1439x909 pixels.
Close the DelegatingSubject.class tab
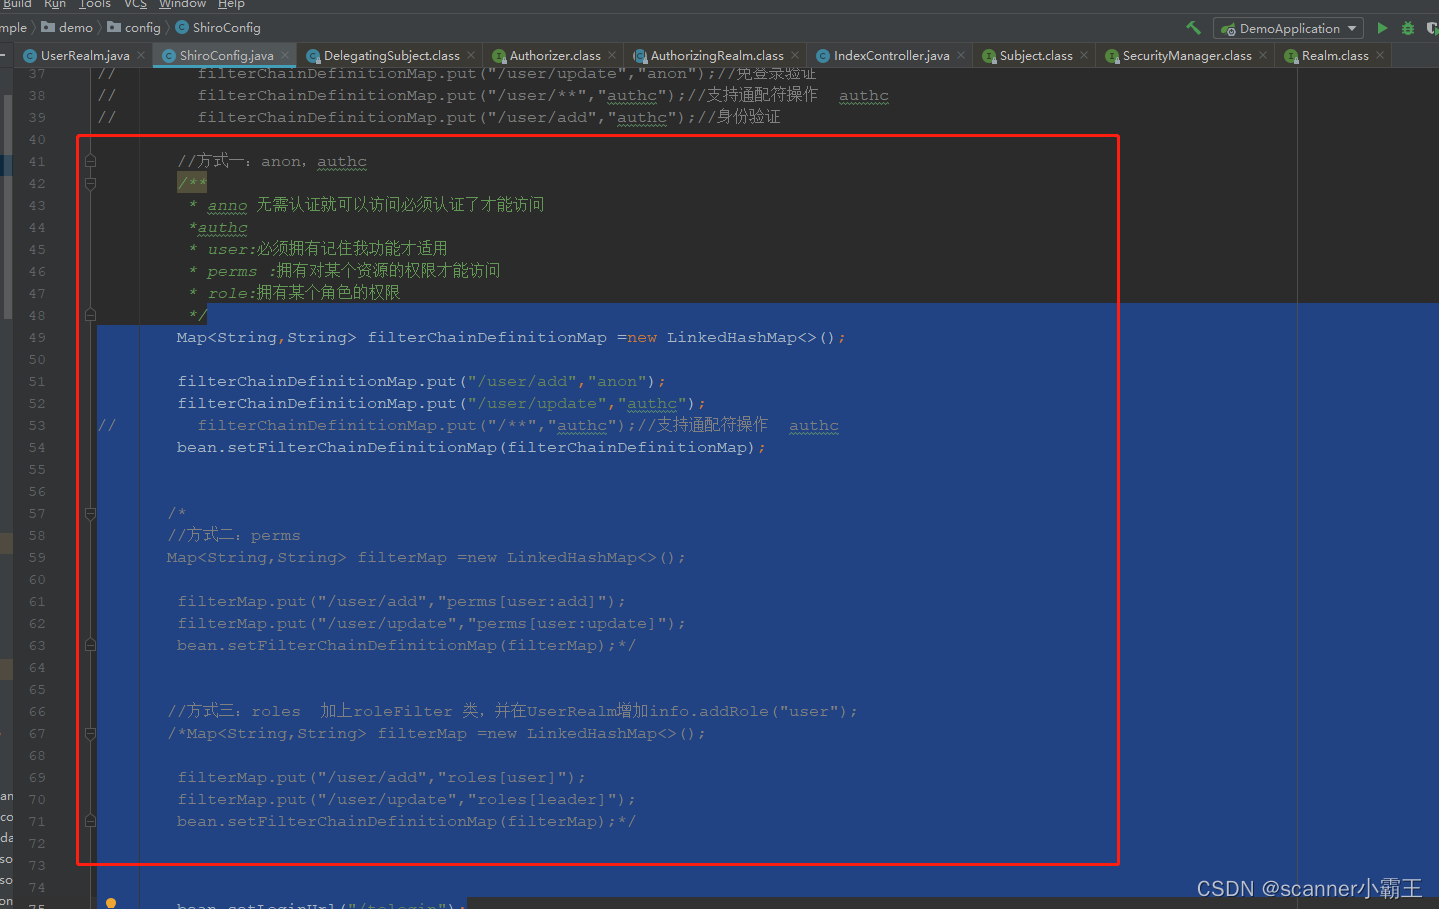471,55
